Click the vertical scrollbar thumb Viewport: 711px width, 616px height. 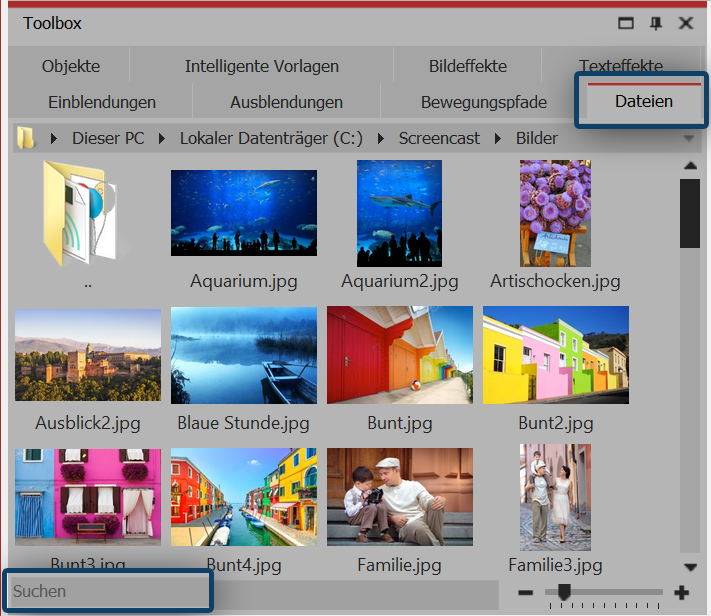pos(690,213)
